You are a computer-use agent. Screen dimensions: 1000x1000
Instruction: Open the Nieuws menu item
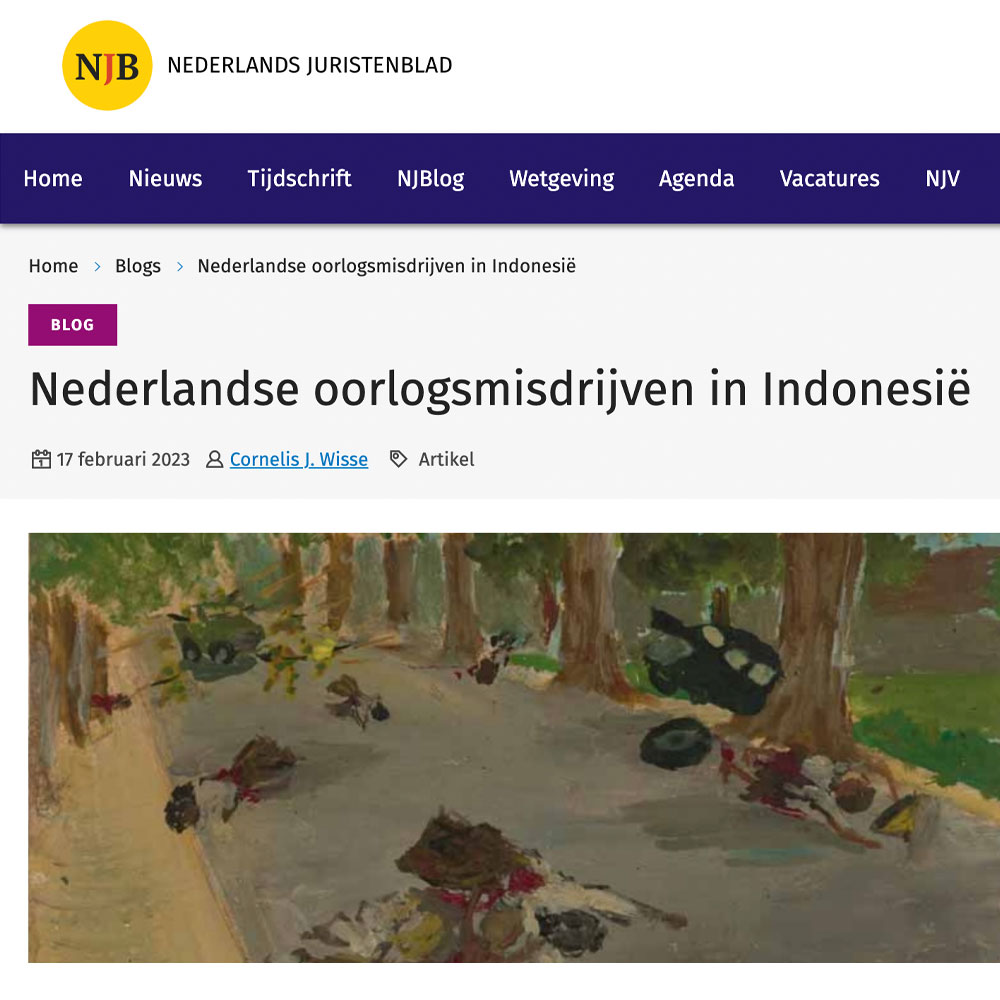(x=165, y=179)
